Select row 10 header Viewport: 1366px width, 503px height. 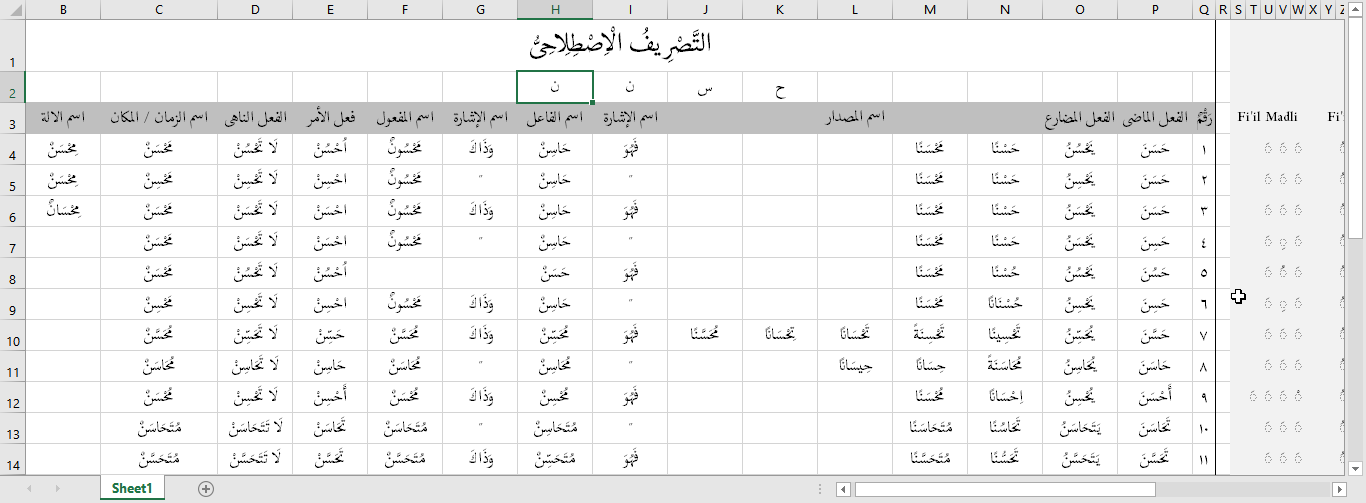[x=12, y=335]
